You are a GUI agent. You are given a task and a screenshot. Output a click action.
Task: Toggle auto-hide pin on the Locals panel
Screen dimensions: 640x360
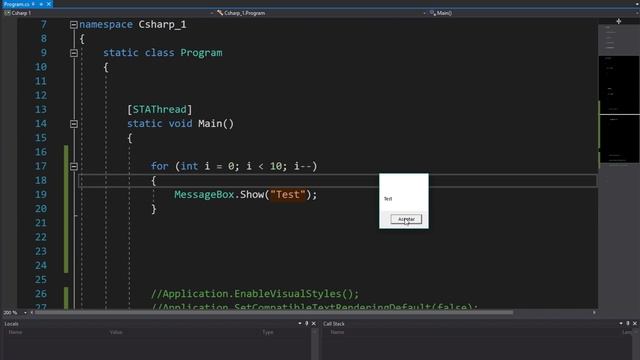(x=307, y=323)
